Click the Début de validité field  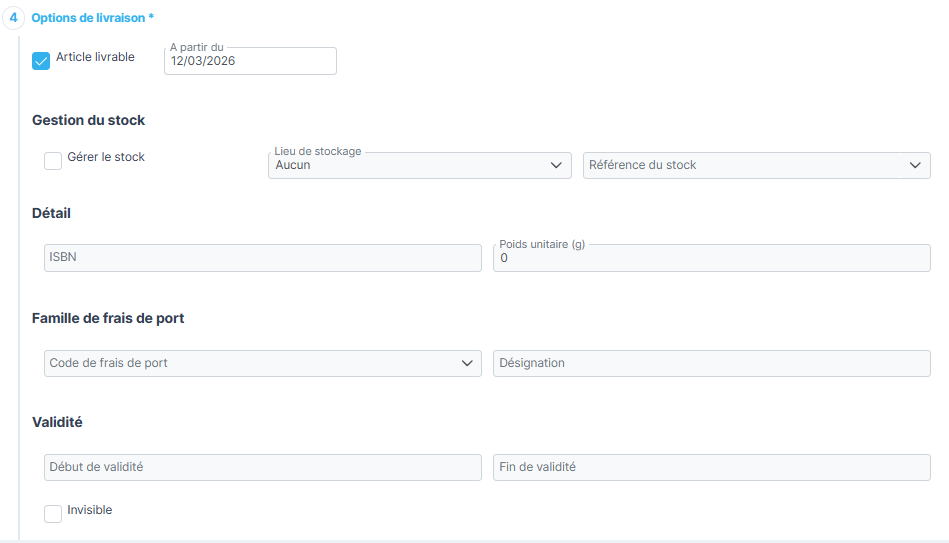tap(263, 468)
